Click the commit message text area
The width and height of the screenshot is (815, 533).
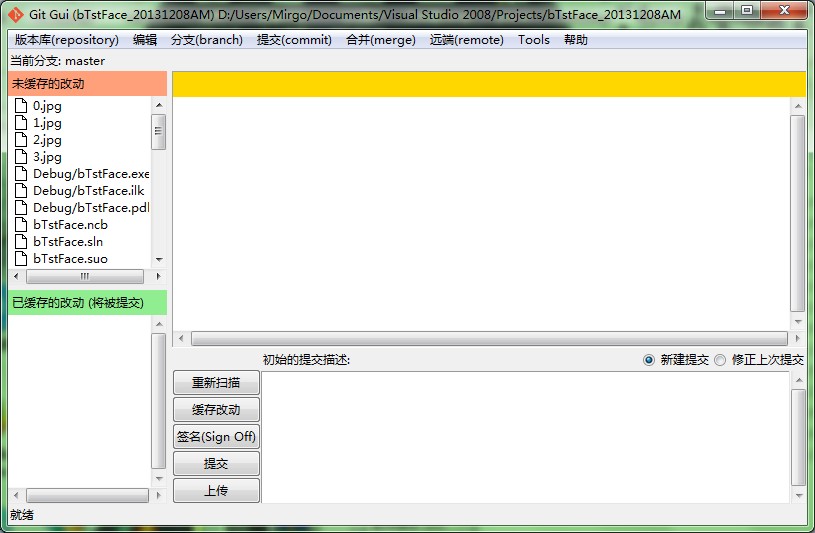pos(525,437)
